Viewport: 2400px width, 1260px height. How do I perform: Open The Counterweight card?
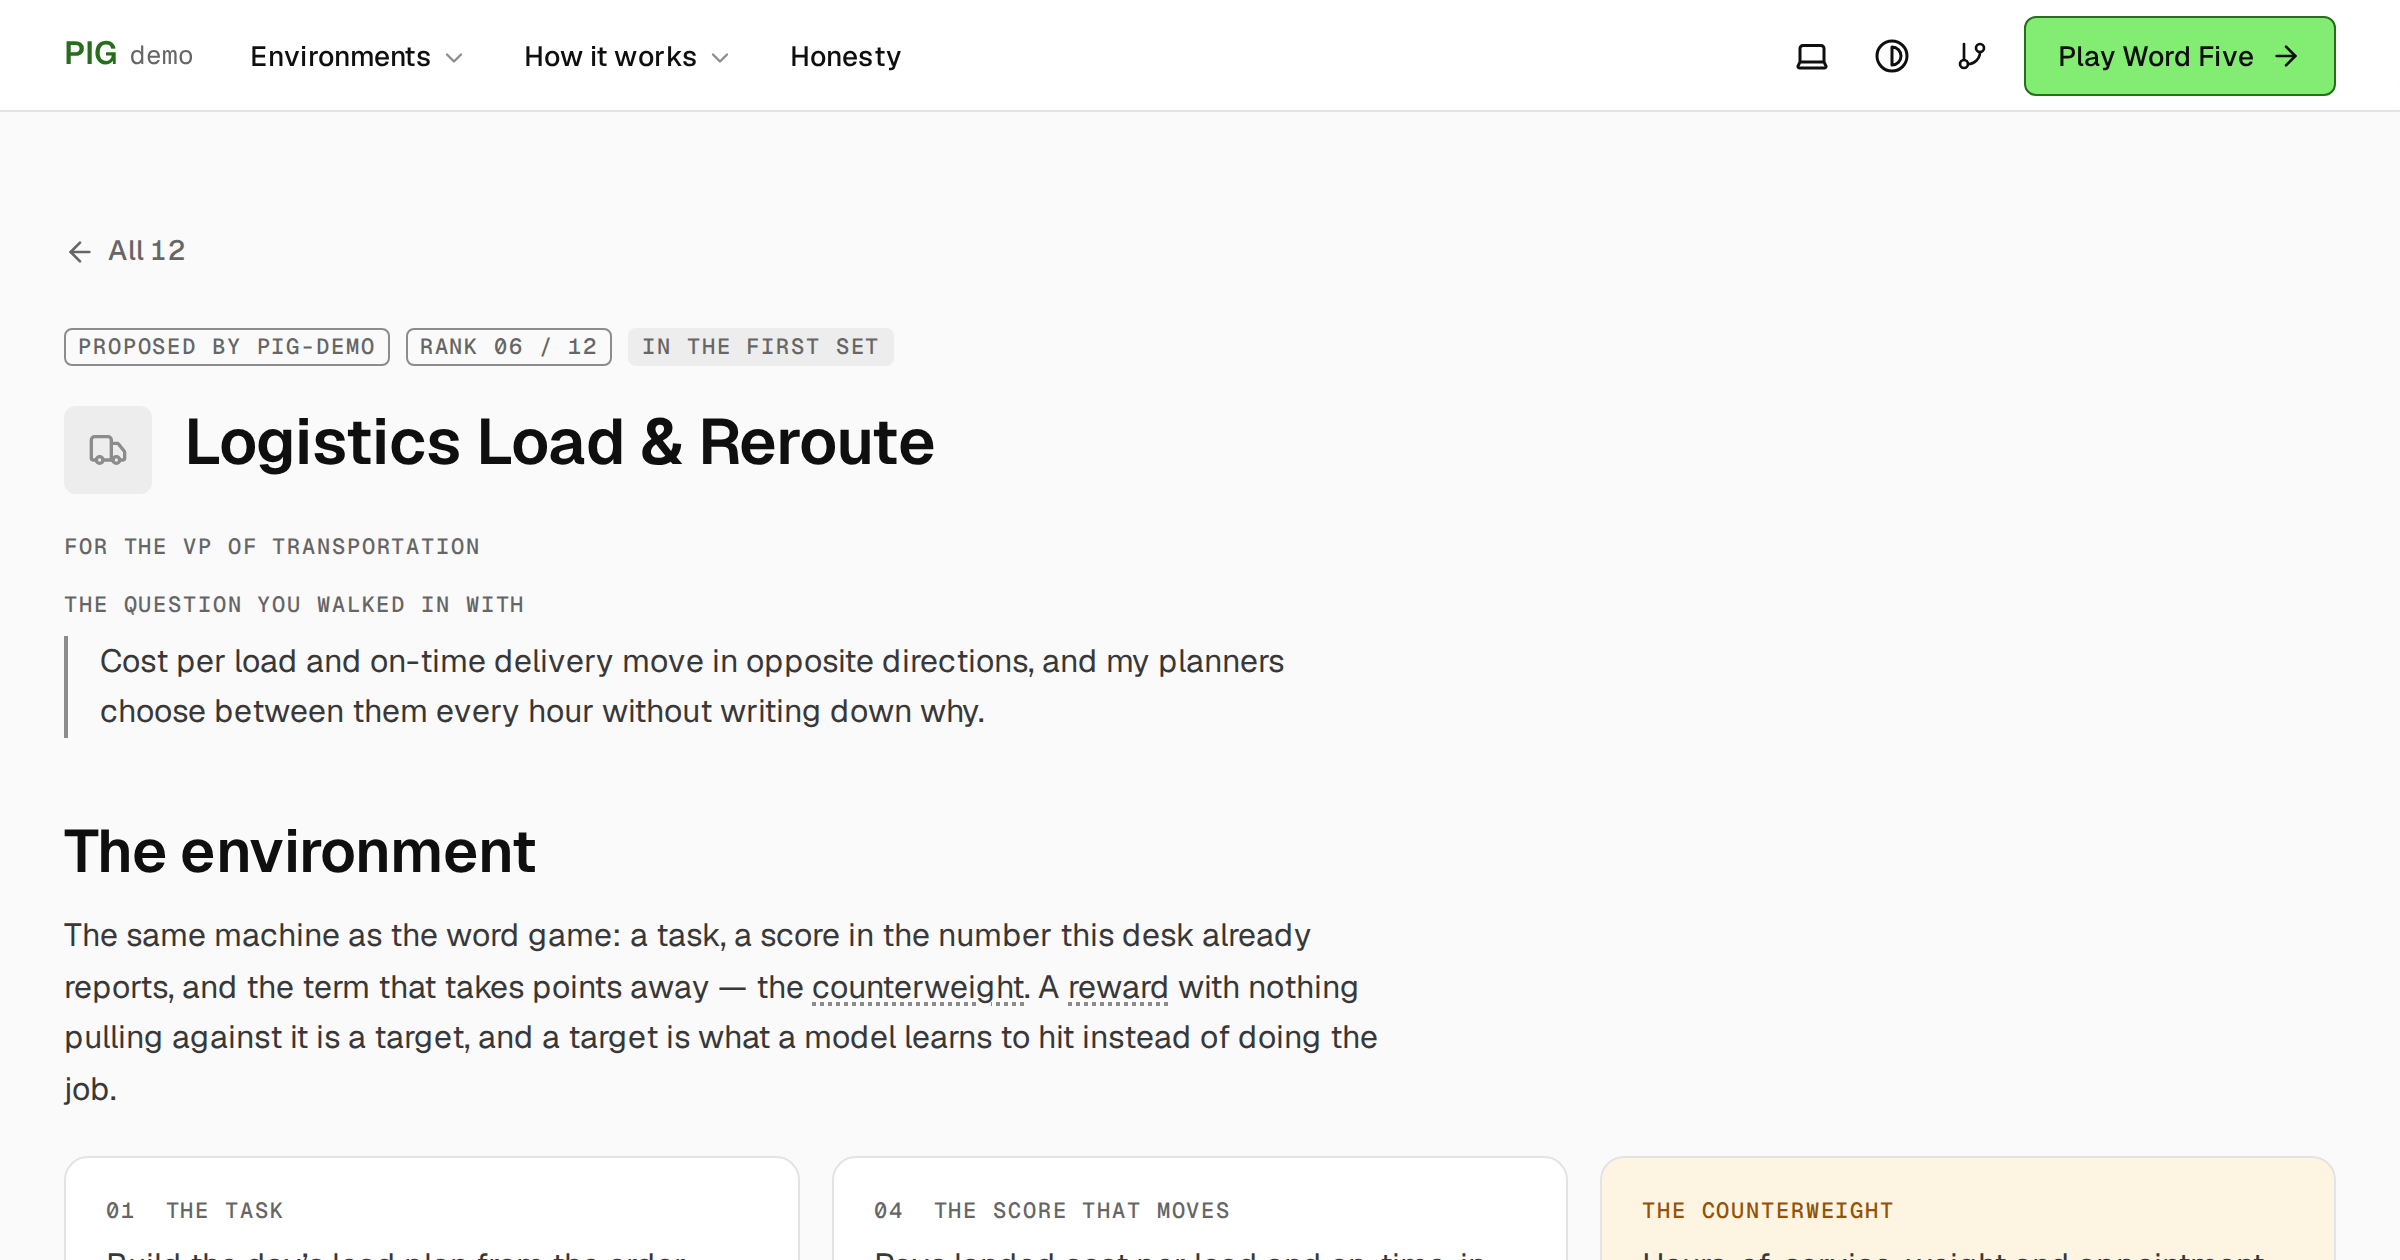(x=1967, y=1209)
